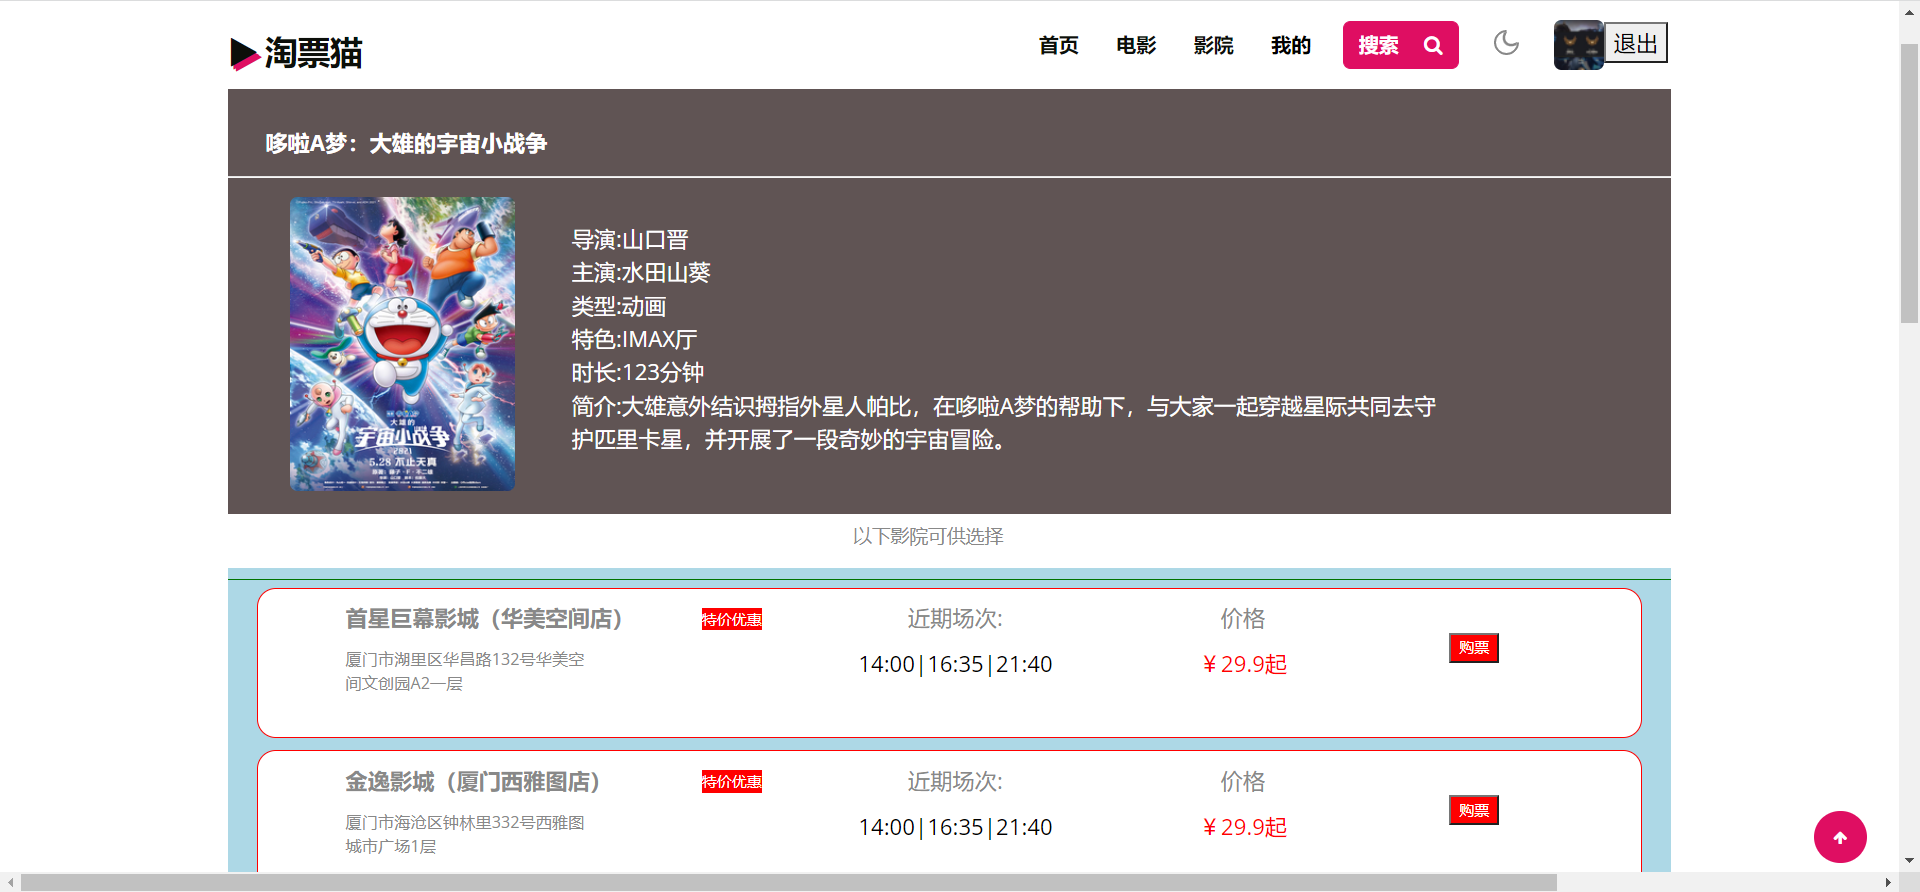Click the 以下影院可供选择 heading
Screen dimensions: 1920x892
(x=928, y=537)
